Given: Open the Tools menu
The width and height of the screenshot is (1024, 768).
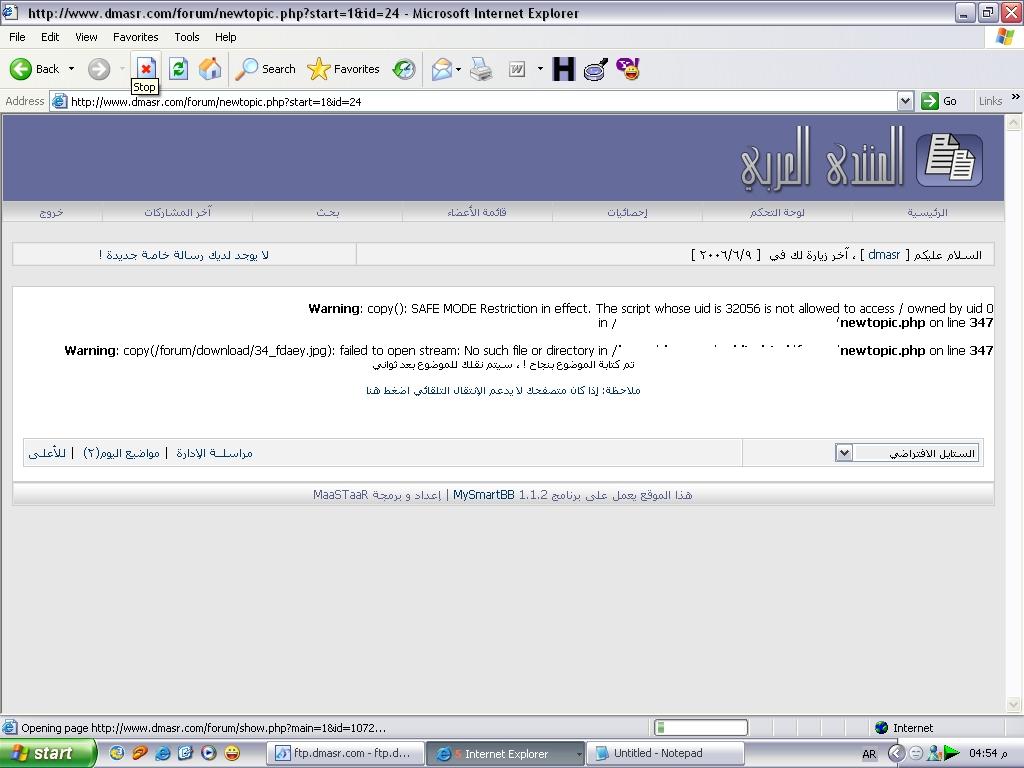Looking at the screenshot, I should (187, 37).
